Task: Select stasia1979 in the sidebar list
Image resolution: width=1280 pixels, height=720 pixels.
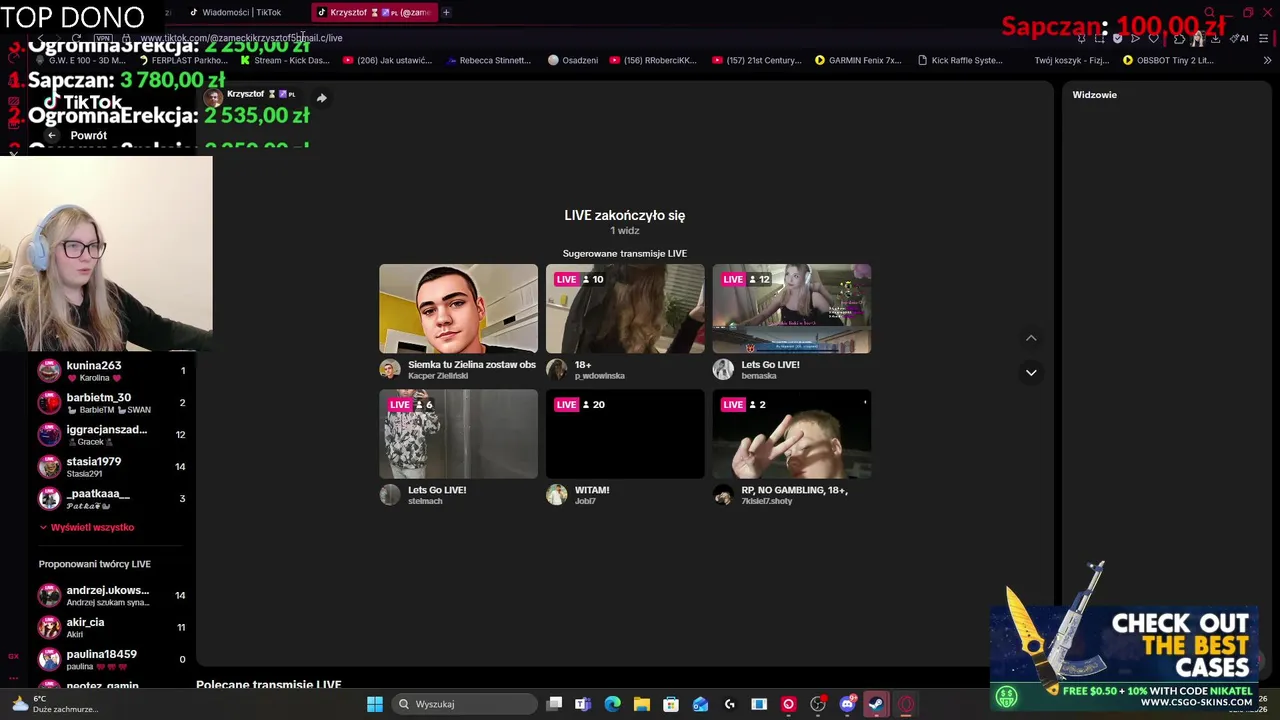Action: click(x=112, y=467)
